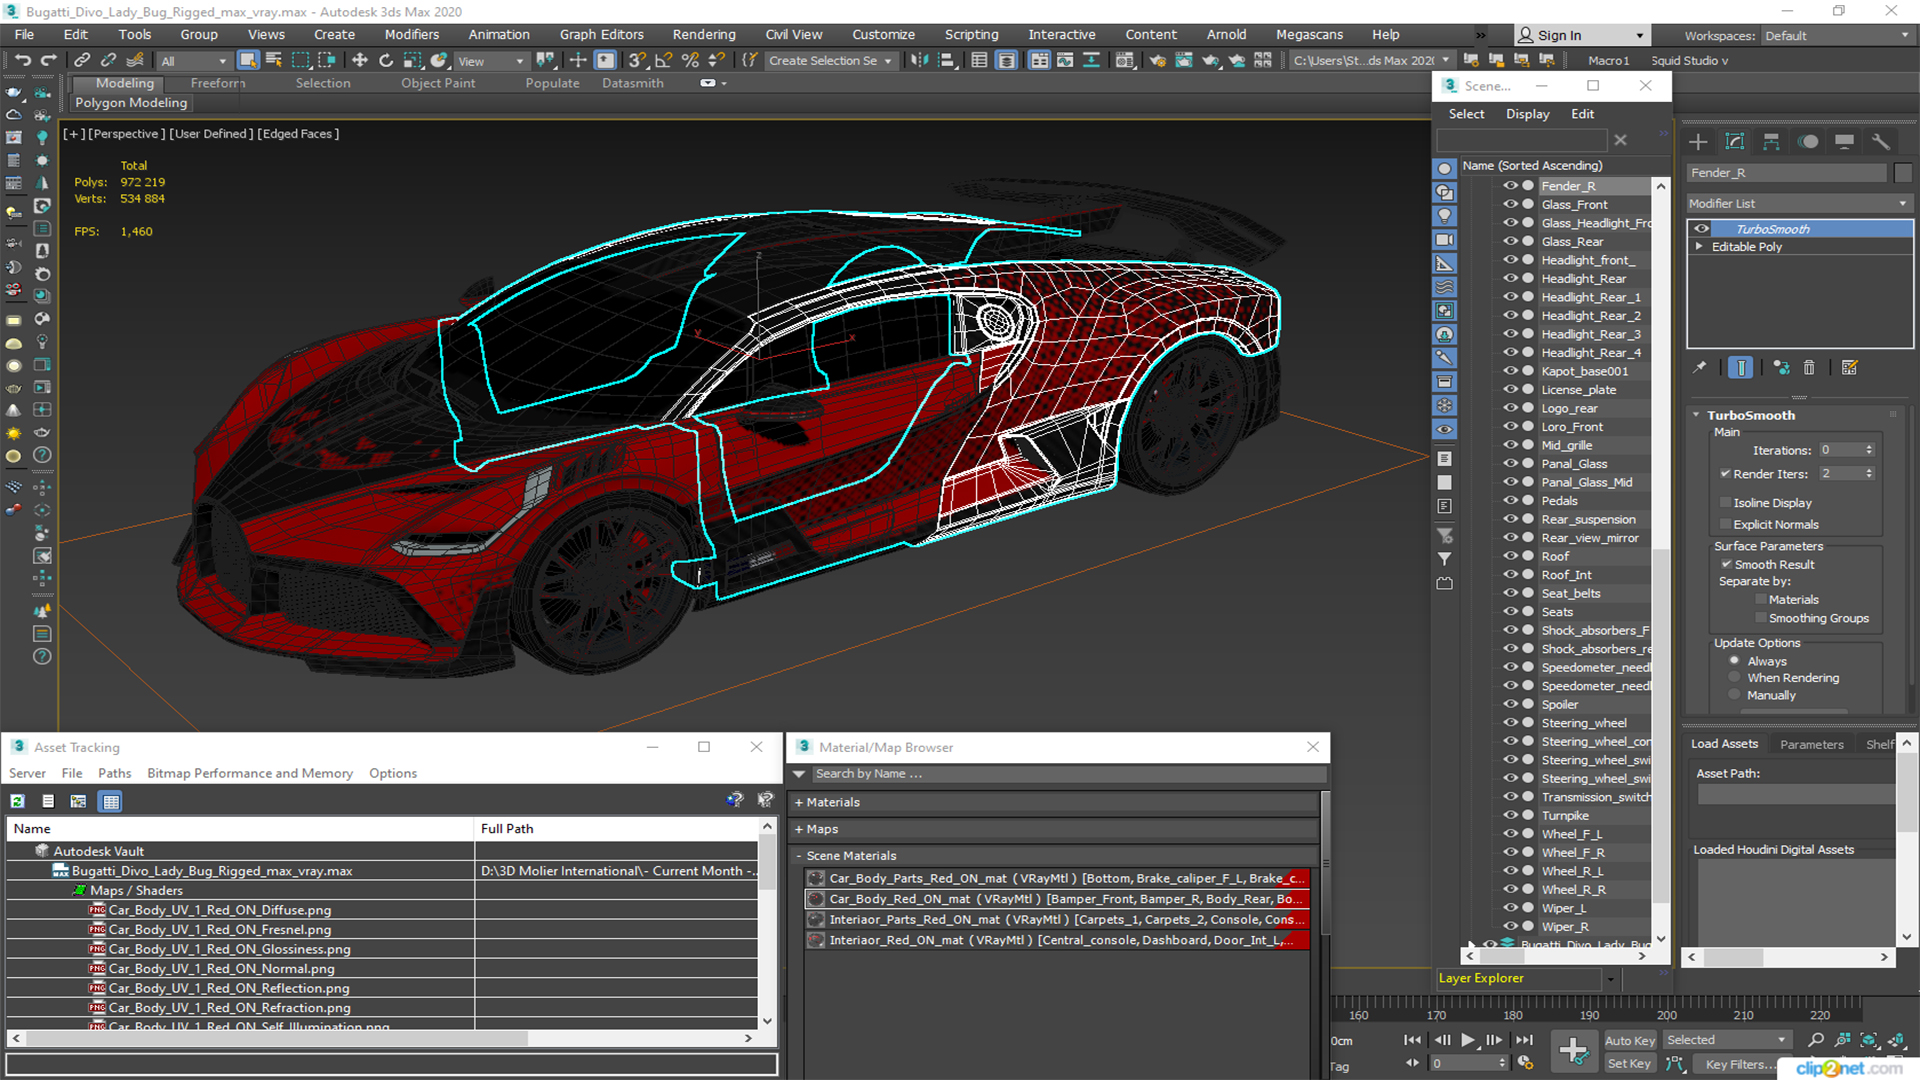Click the Undo arrow icon
1920x1080 pixels.
23,61
